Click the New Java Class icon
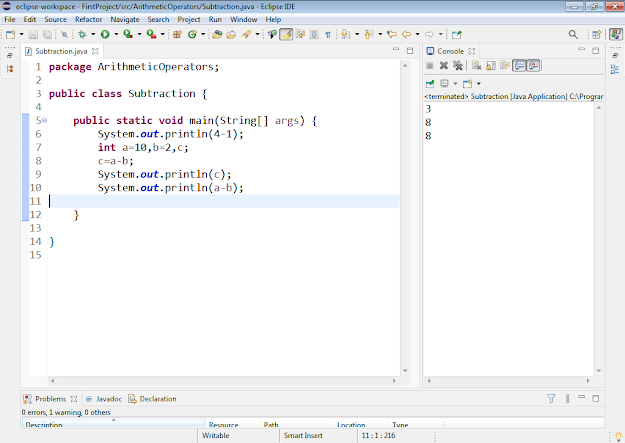Viewport: 625px width, 443px height. (x=193, y=35)
